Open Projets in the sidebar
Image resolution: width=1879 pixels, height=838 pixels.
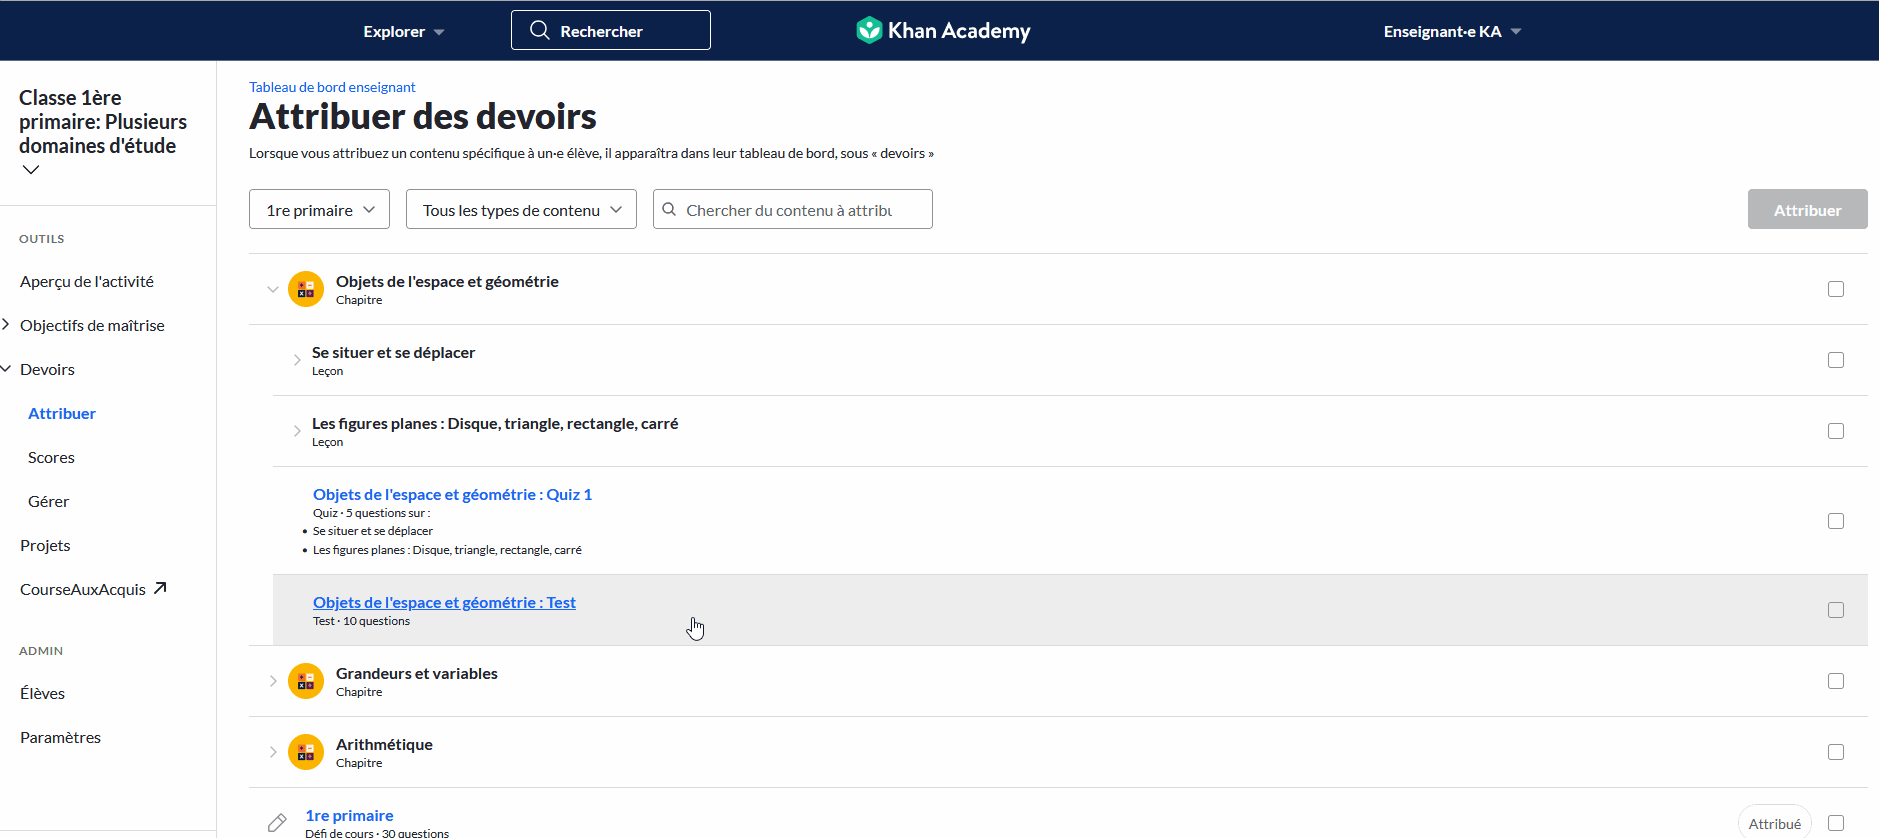(45, 545)
